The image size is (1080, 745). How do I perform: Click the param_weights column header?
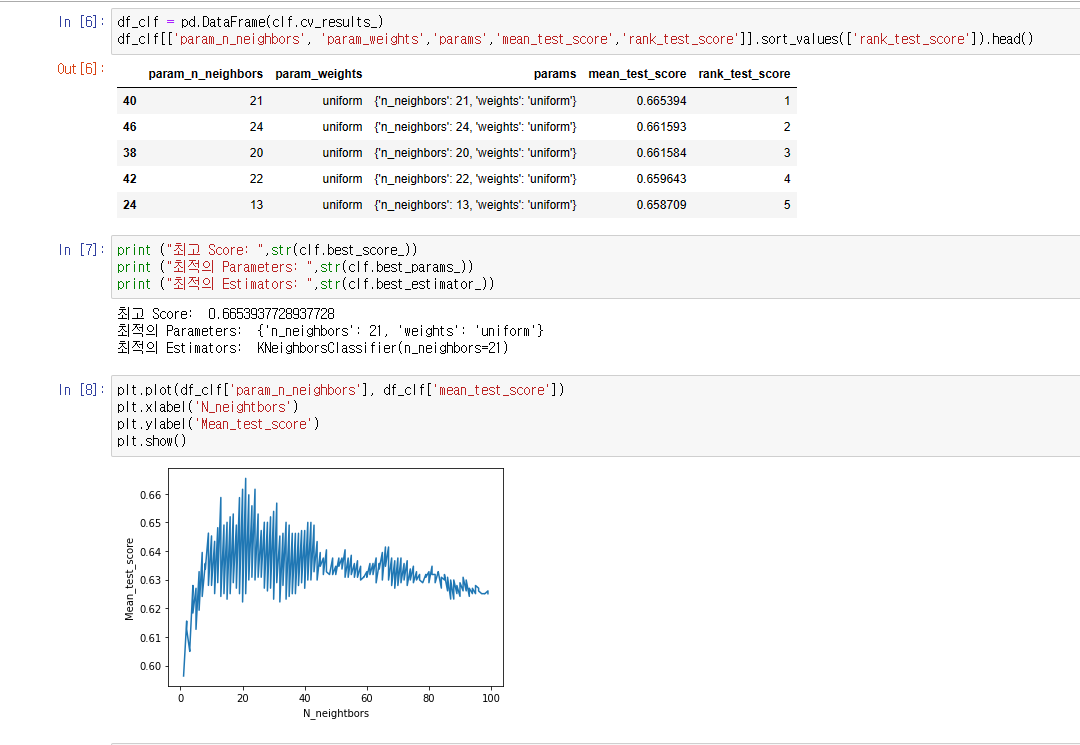tap(319, 74)
